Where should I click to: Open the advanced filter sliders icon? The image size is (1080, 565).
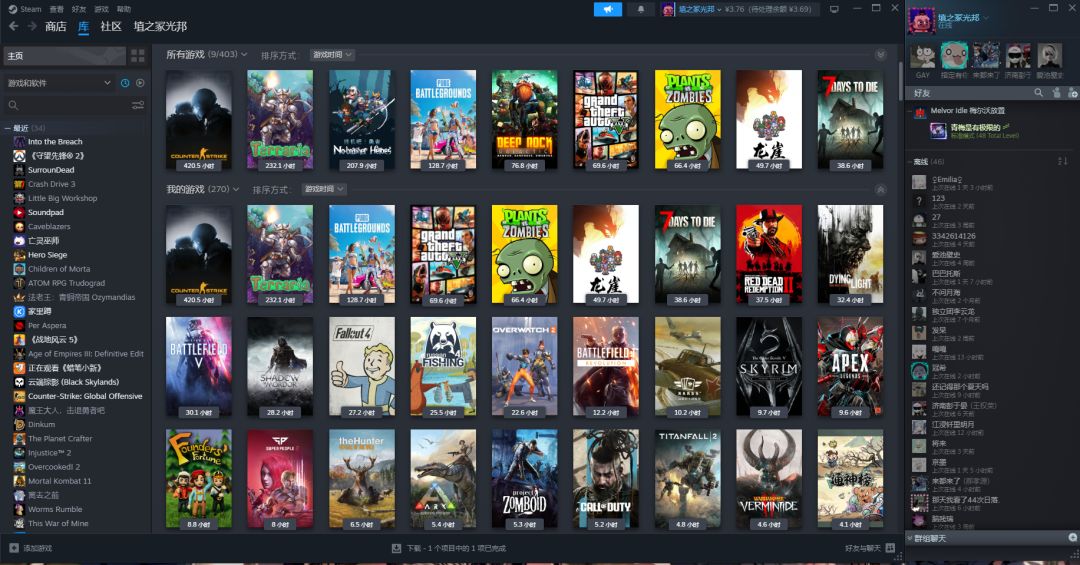click(x=138, y=105)
